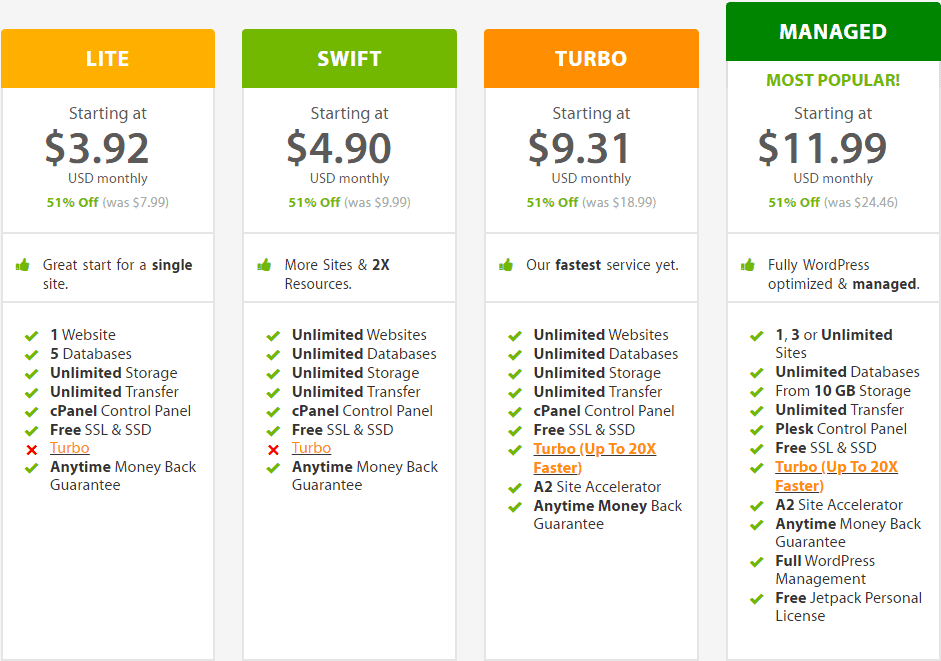The width and height of the screenshot is (941, 661).
Task: Click 'Free Jetpack Personal License' text
Action: 849,606
